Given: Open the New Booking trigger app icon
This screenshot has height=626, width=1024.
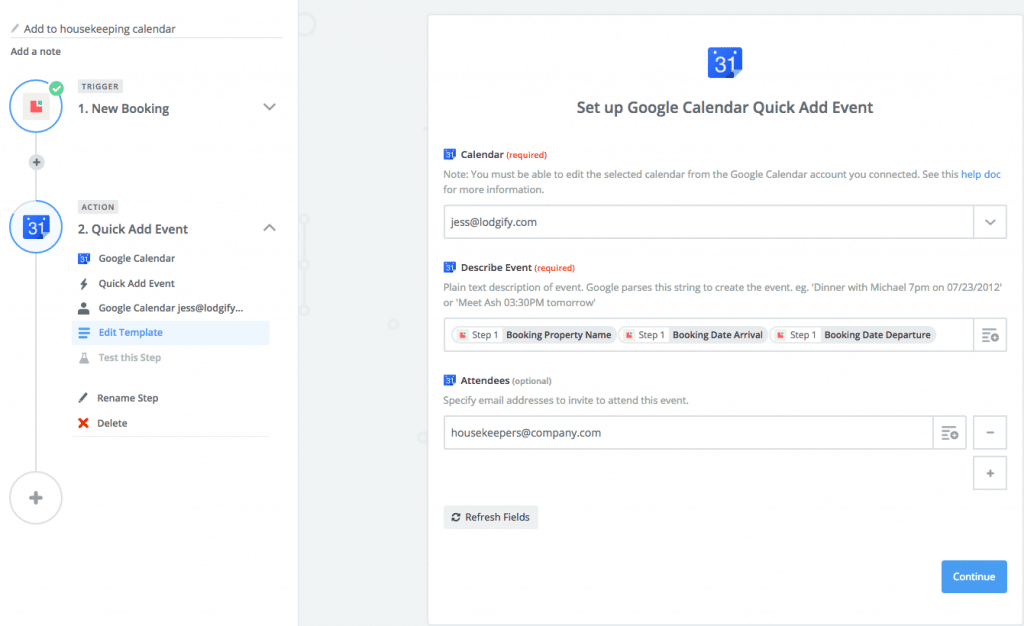Looking at the screenshot, I should 36,106.
